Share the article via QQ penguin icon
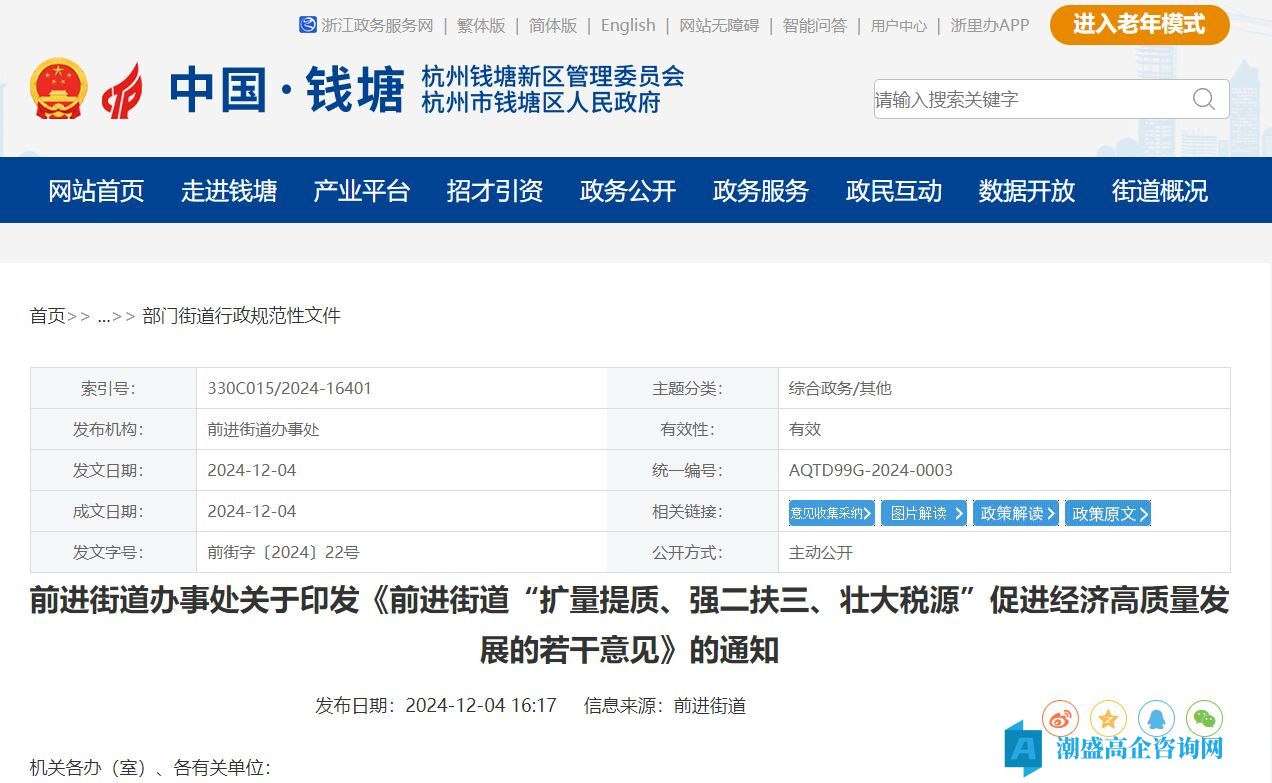The width and height of the screenshot is (1272, 783). (x=1156, y=718)
